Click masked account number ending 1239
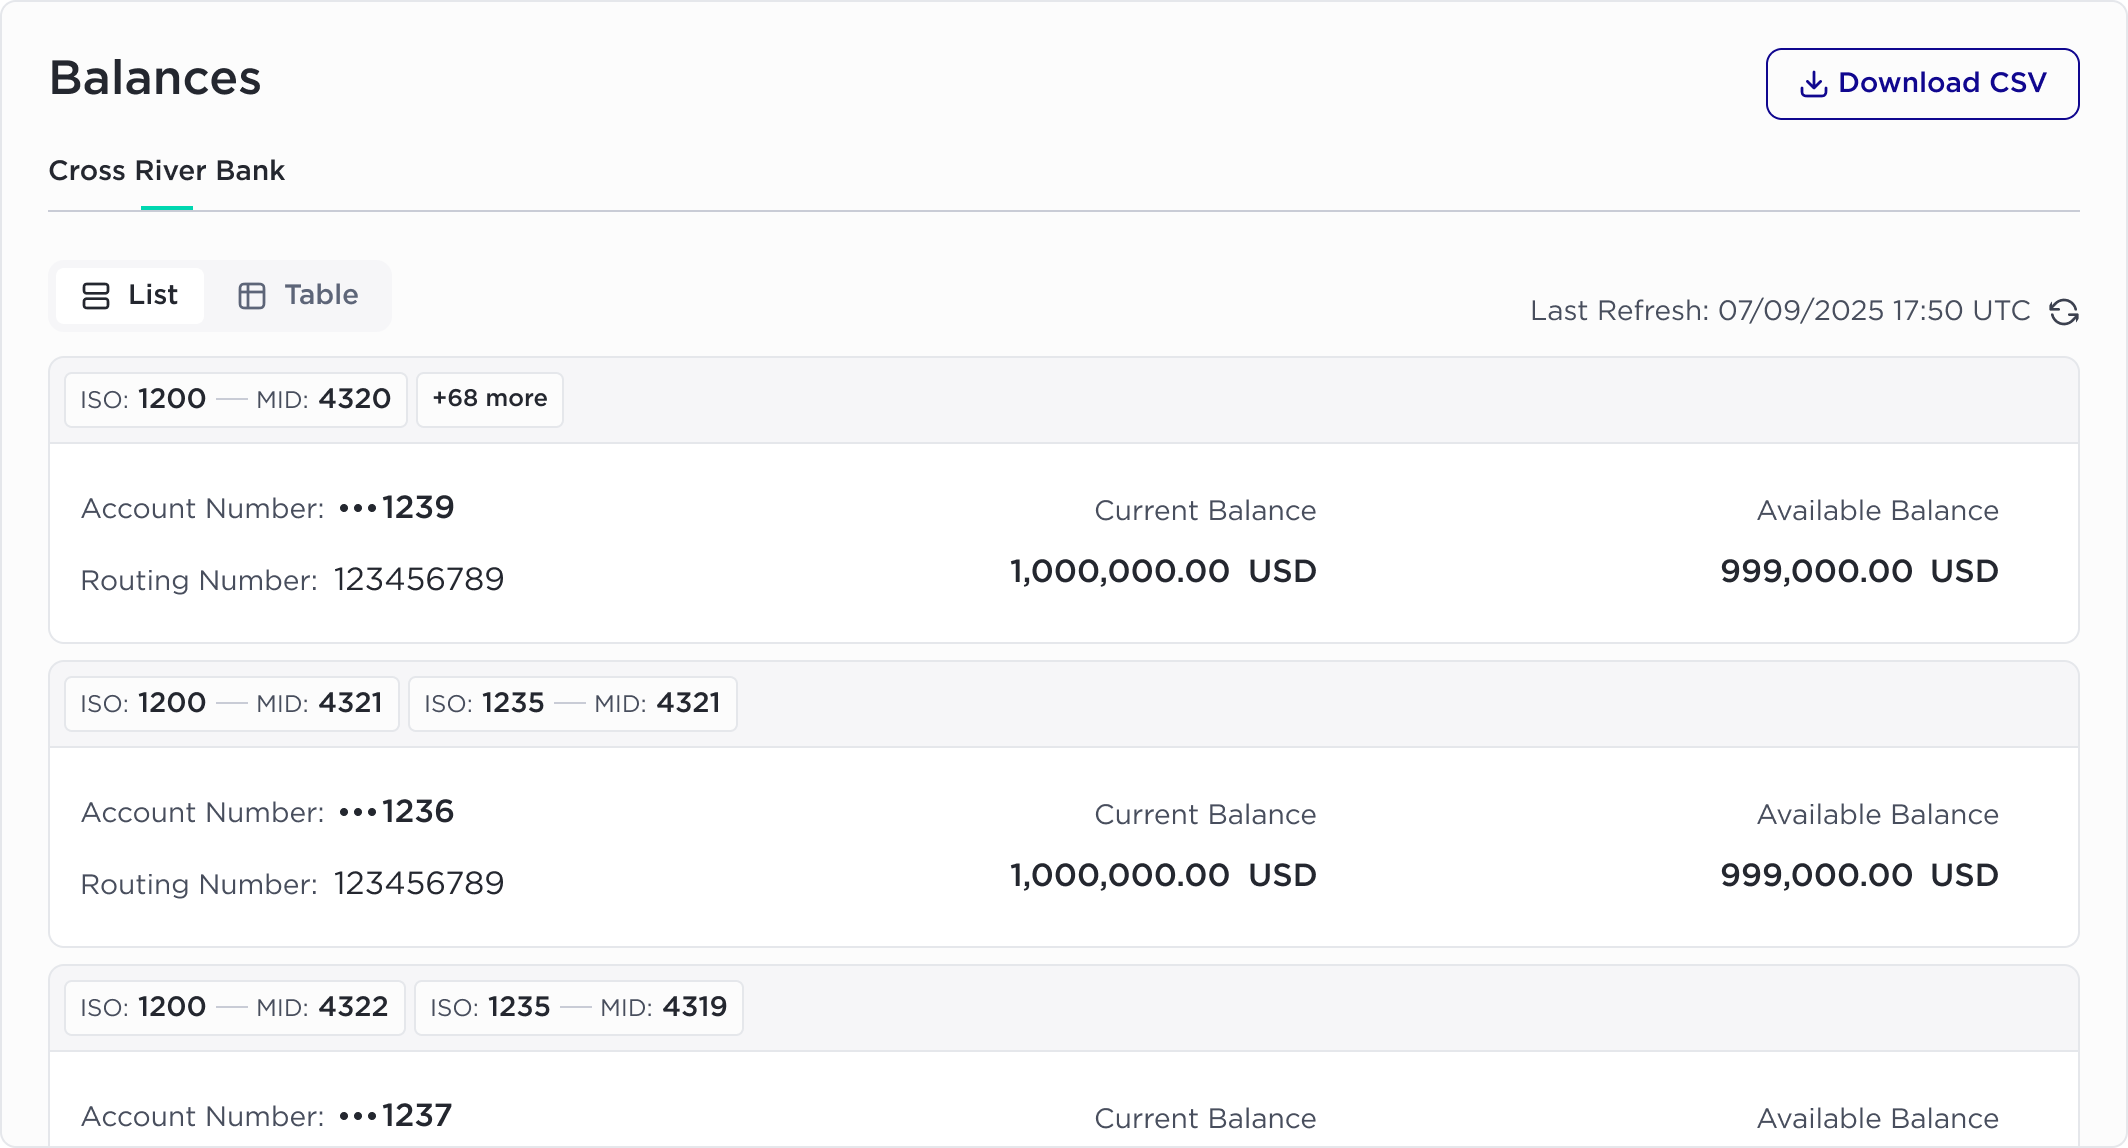The image size is (2128, 1148). click(396, 508)
